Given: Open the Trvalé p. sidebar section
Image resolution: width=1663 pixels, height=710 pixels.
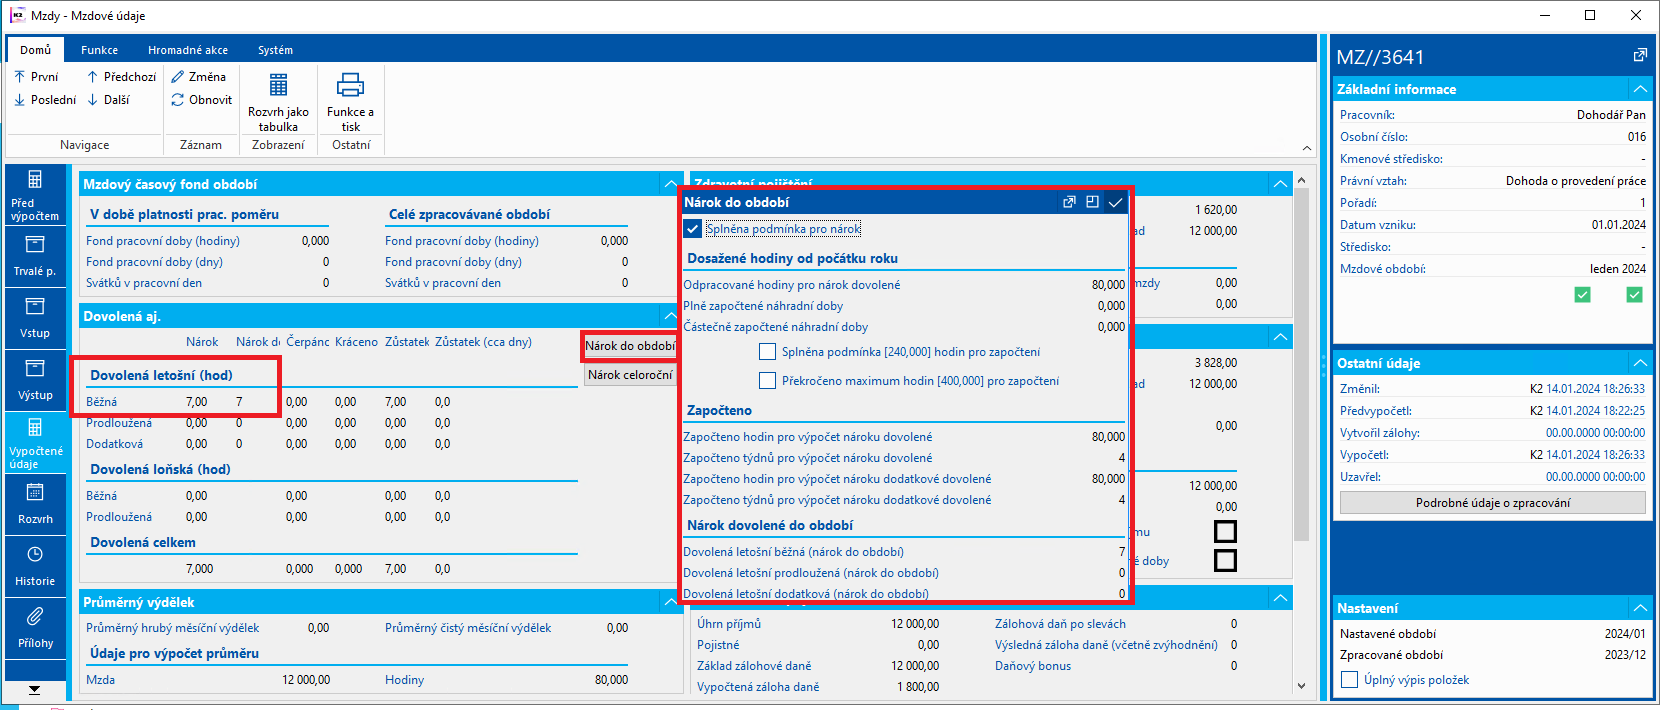Looking at the screenshot, I should [x=35, y=257].
